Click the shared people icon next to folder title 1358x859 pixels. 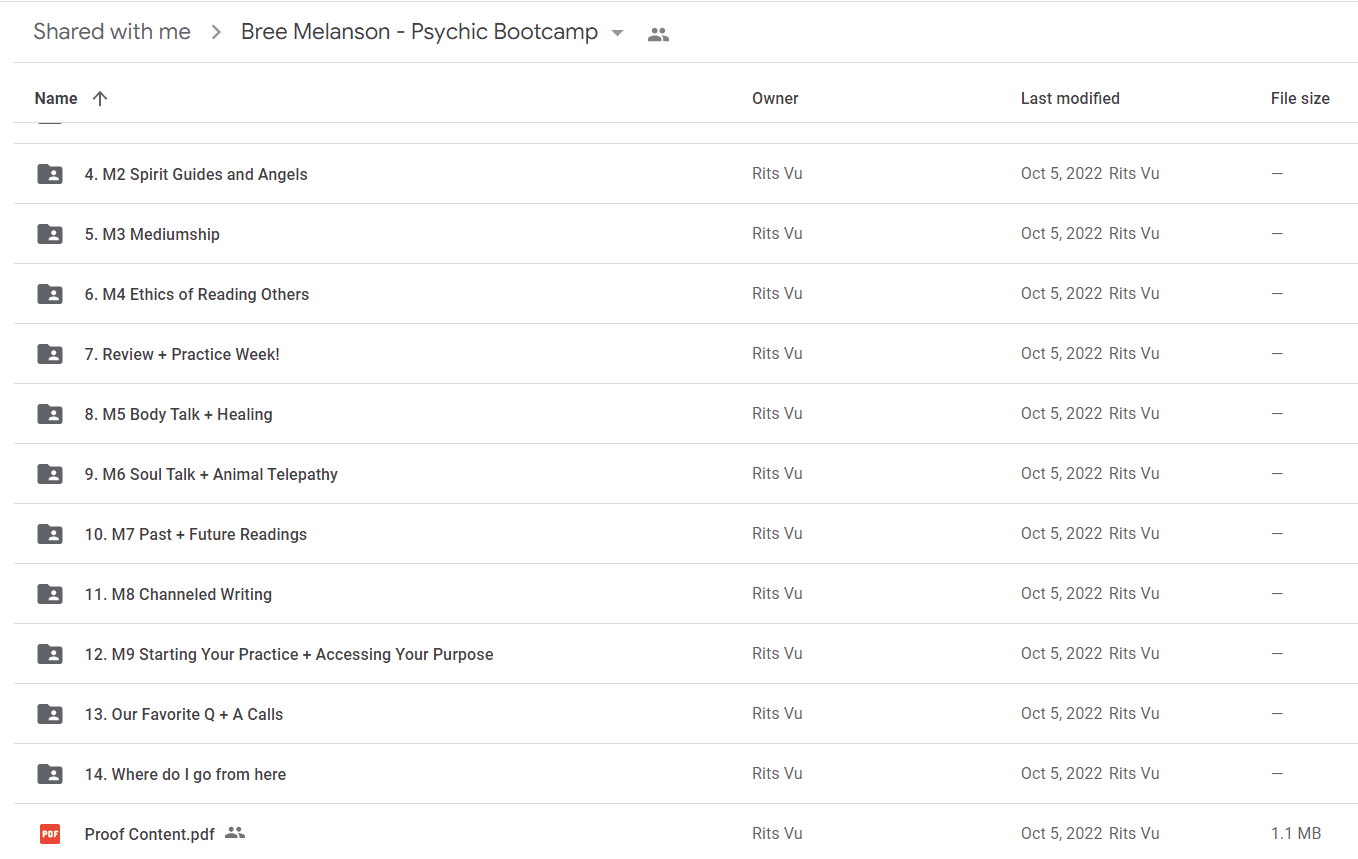click(x=658, y=33)
